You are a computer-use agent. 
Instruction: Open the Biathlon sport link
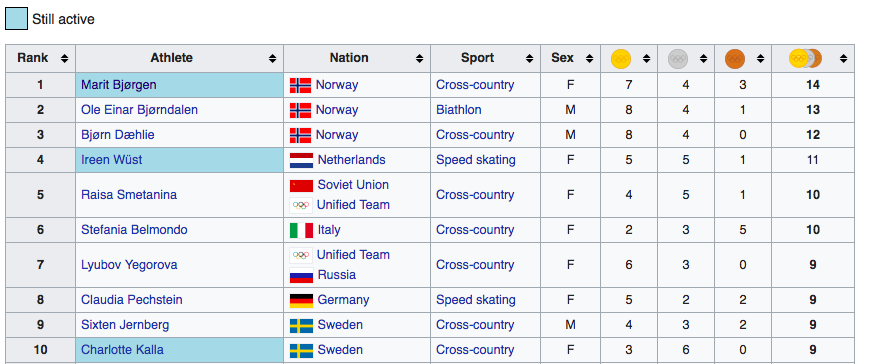[x=459, y=110]
